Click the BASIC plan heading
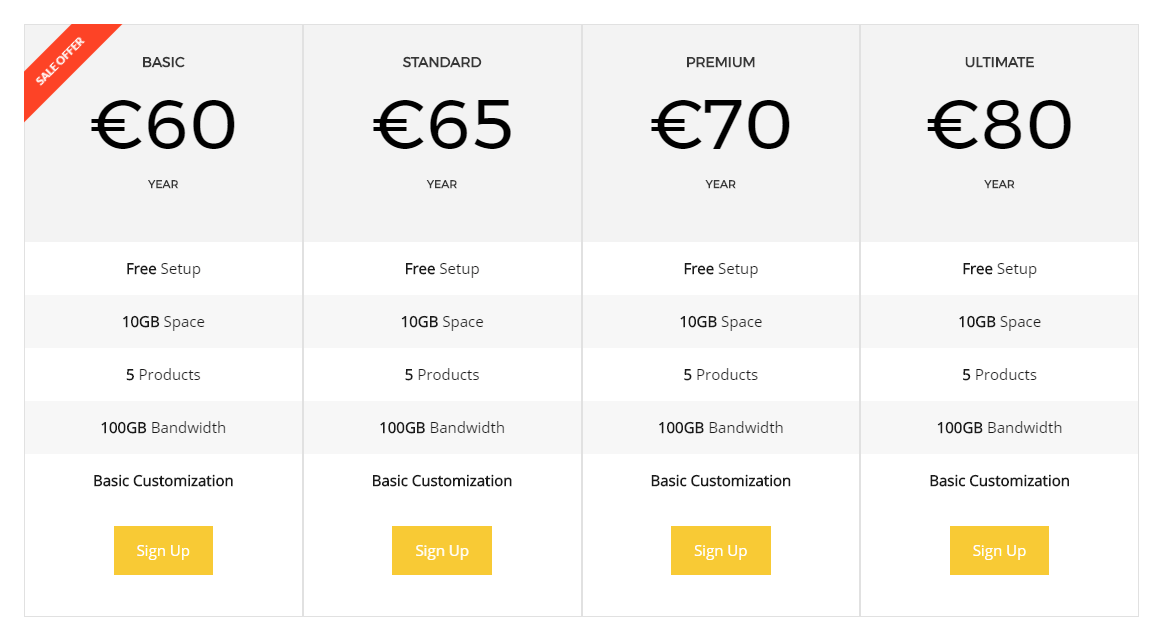Viewport: 1160px width, 641px height. click(x=163, y=62)
